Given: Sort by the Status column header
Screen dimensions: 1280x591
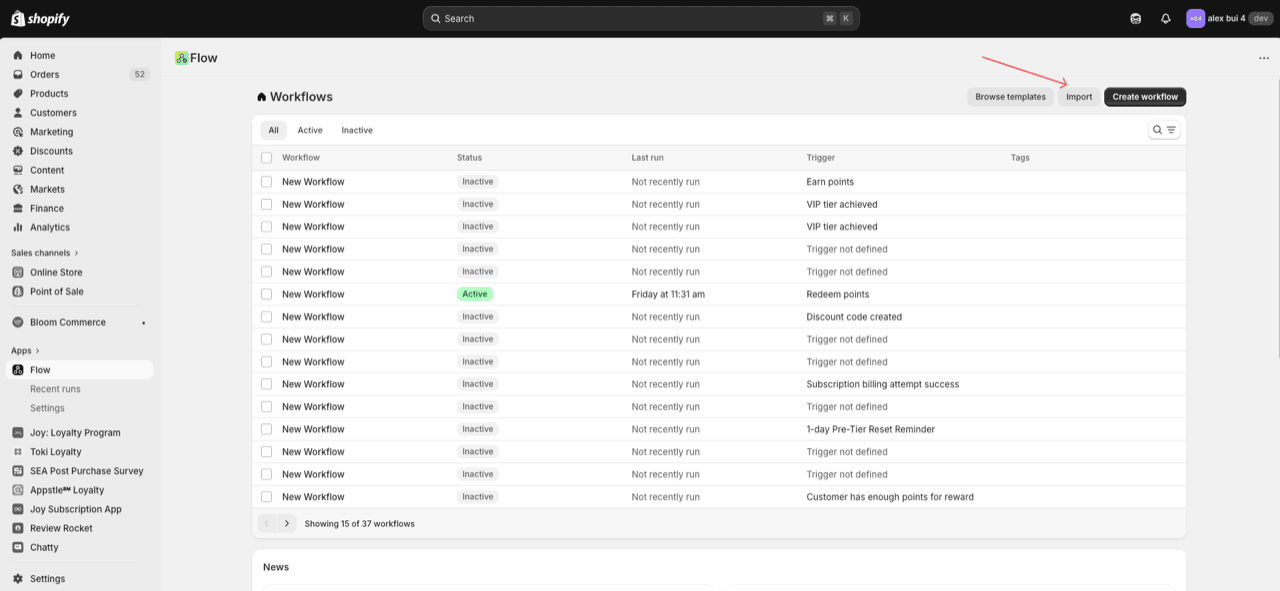Looking at the screenshot, I should (x=469, y=158).
